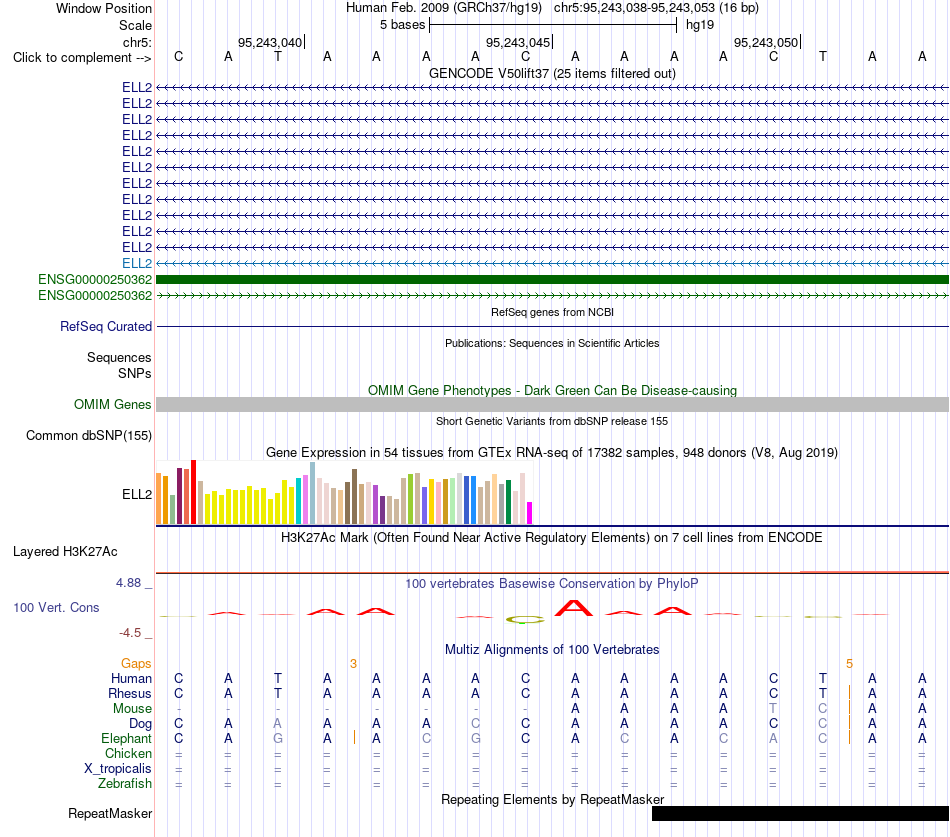Open Short Genetic Variants from dbSNP title
The image size is (950, 837).
pos(552,421)
